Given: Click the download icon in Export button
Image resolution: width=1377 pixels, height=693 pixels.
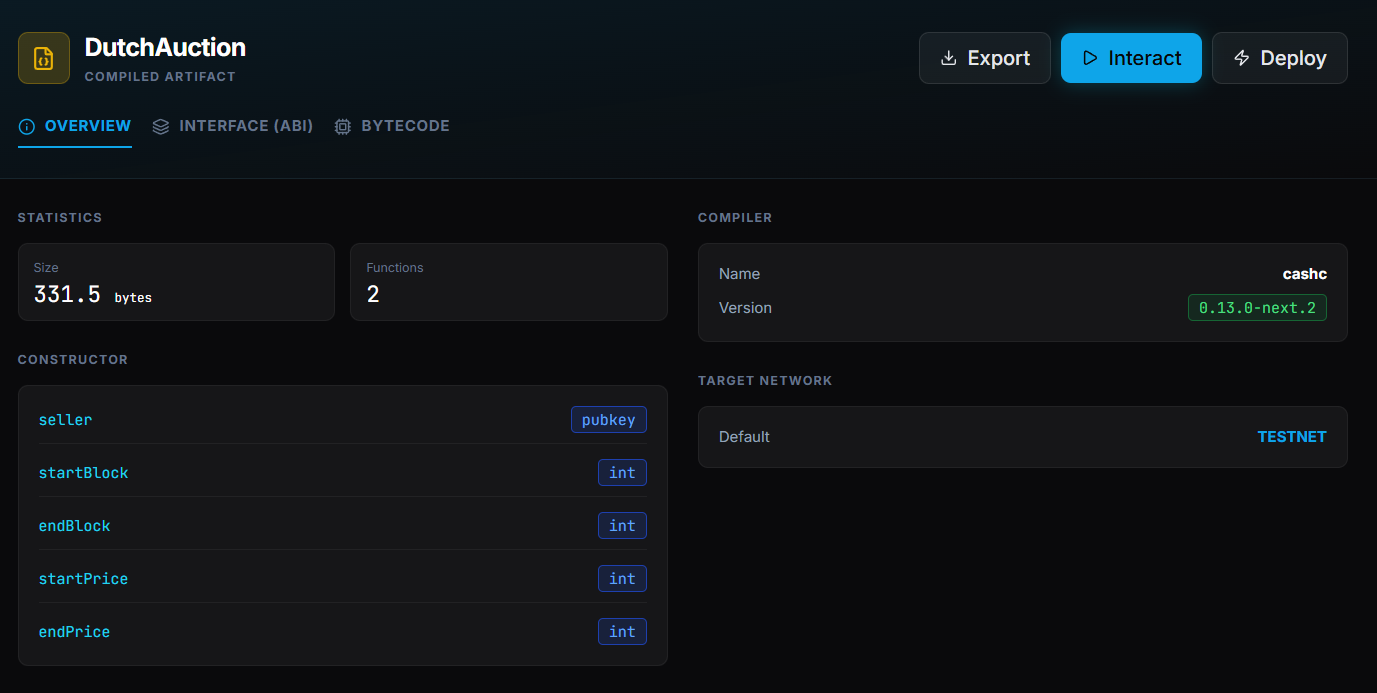Looking at the screenshot, I should coord(949,58).
